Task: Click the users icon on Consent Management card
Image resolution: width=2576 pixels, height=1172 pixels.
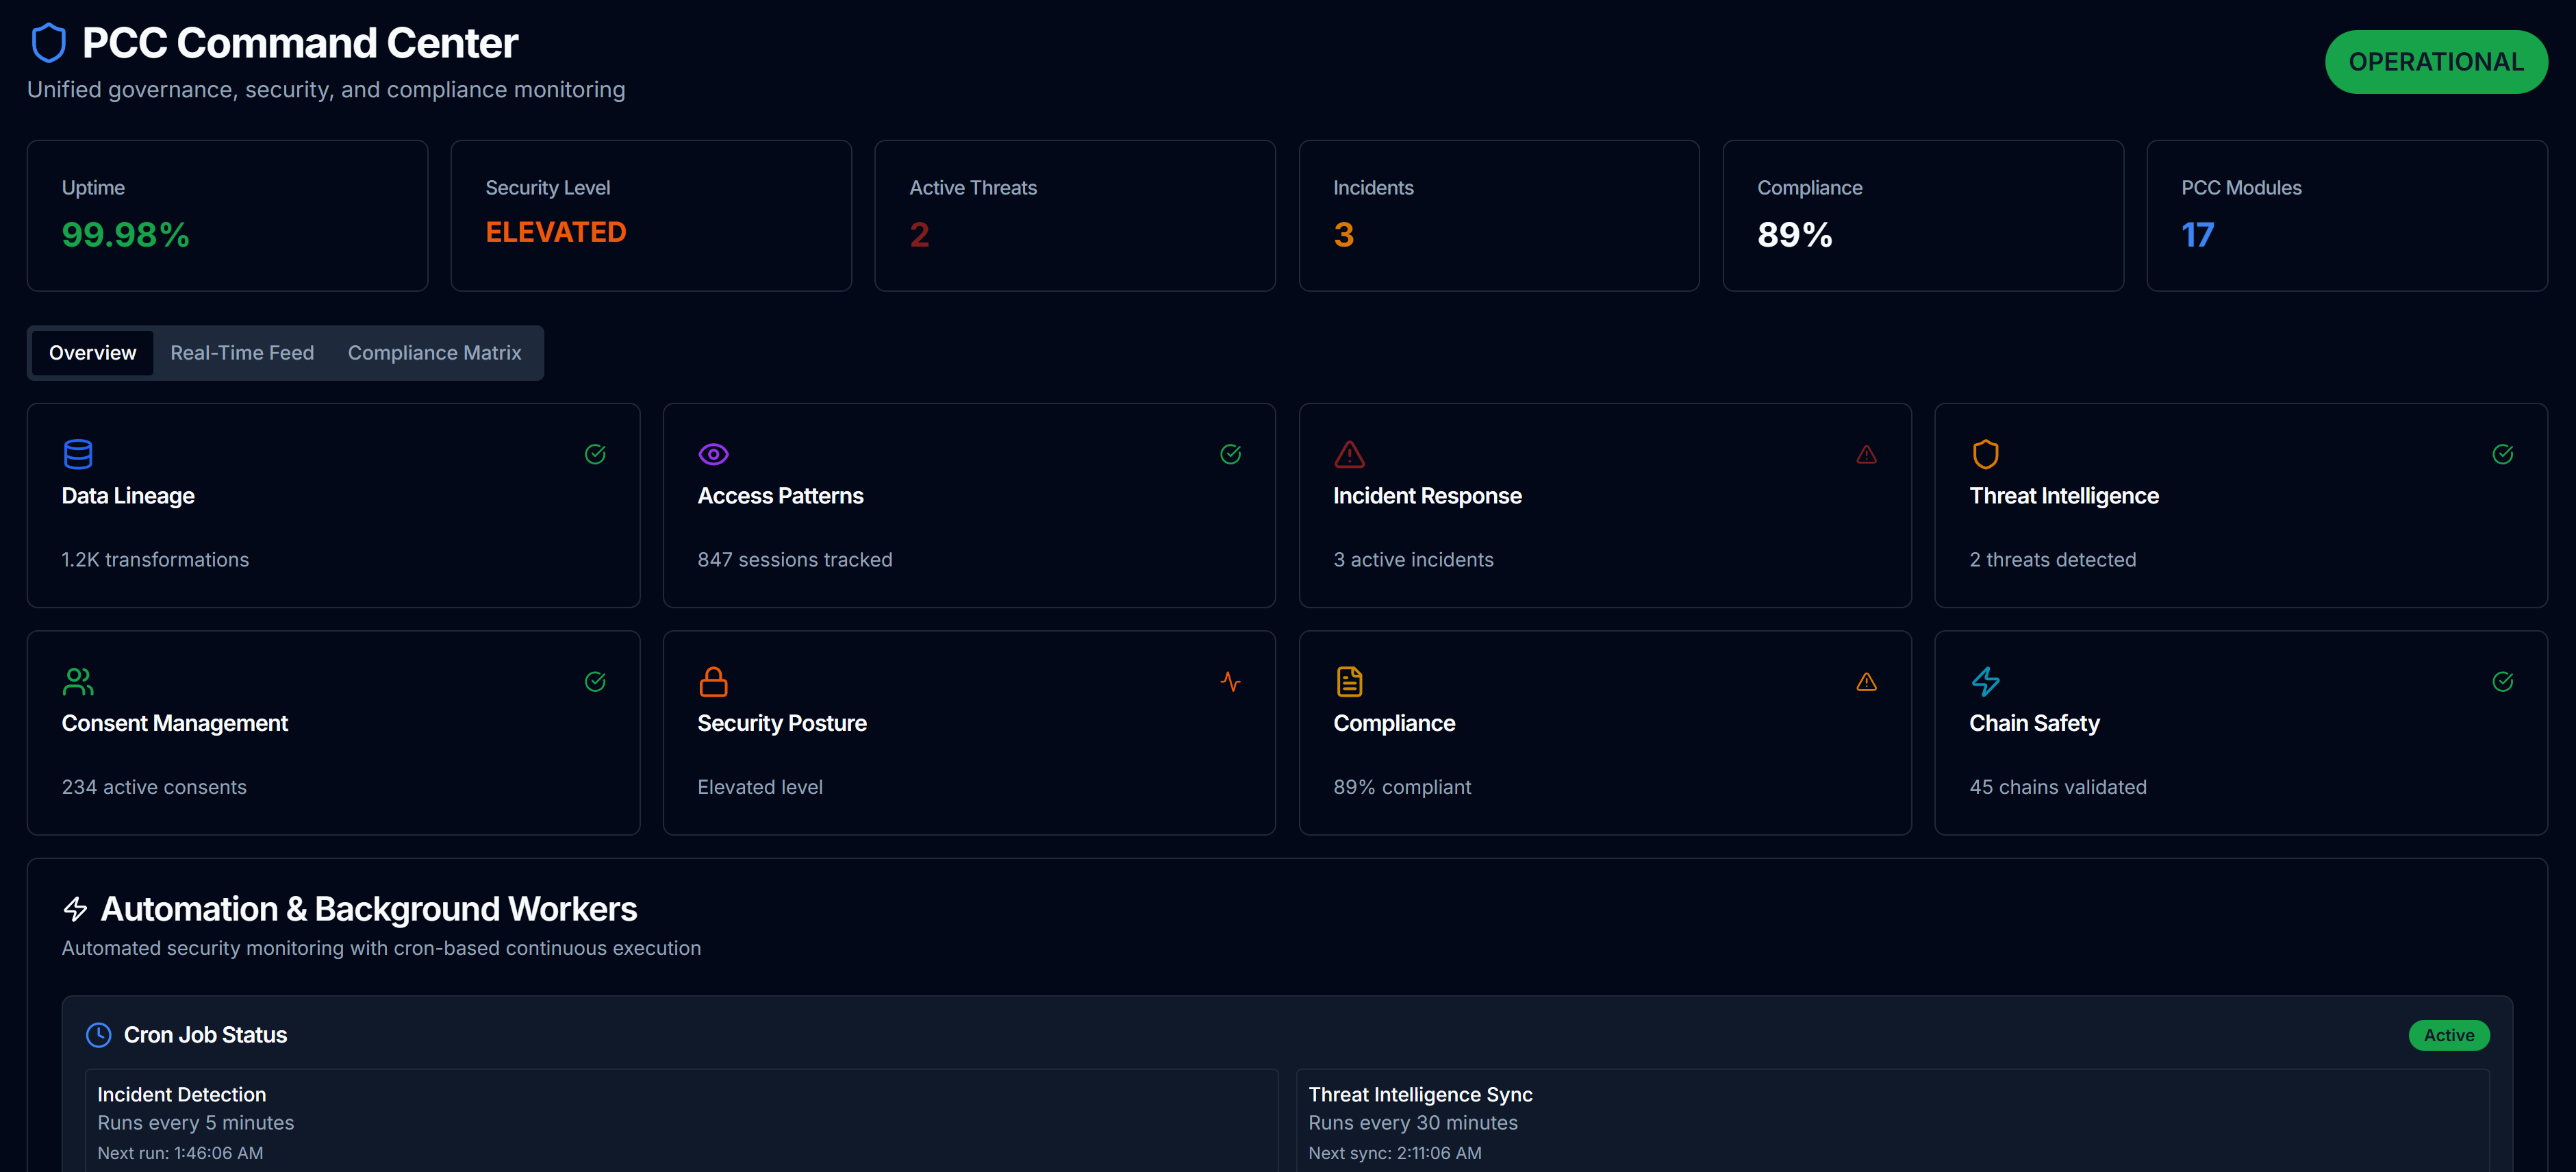Action: pyautogui.click(x=78, y=681)
